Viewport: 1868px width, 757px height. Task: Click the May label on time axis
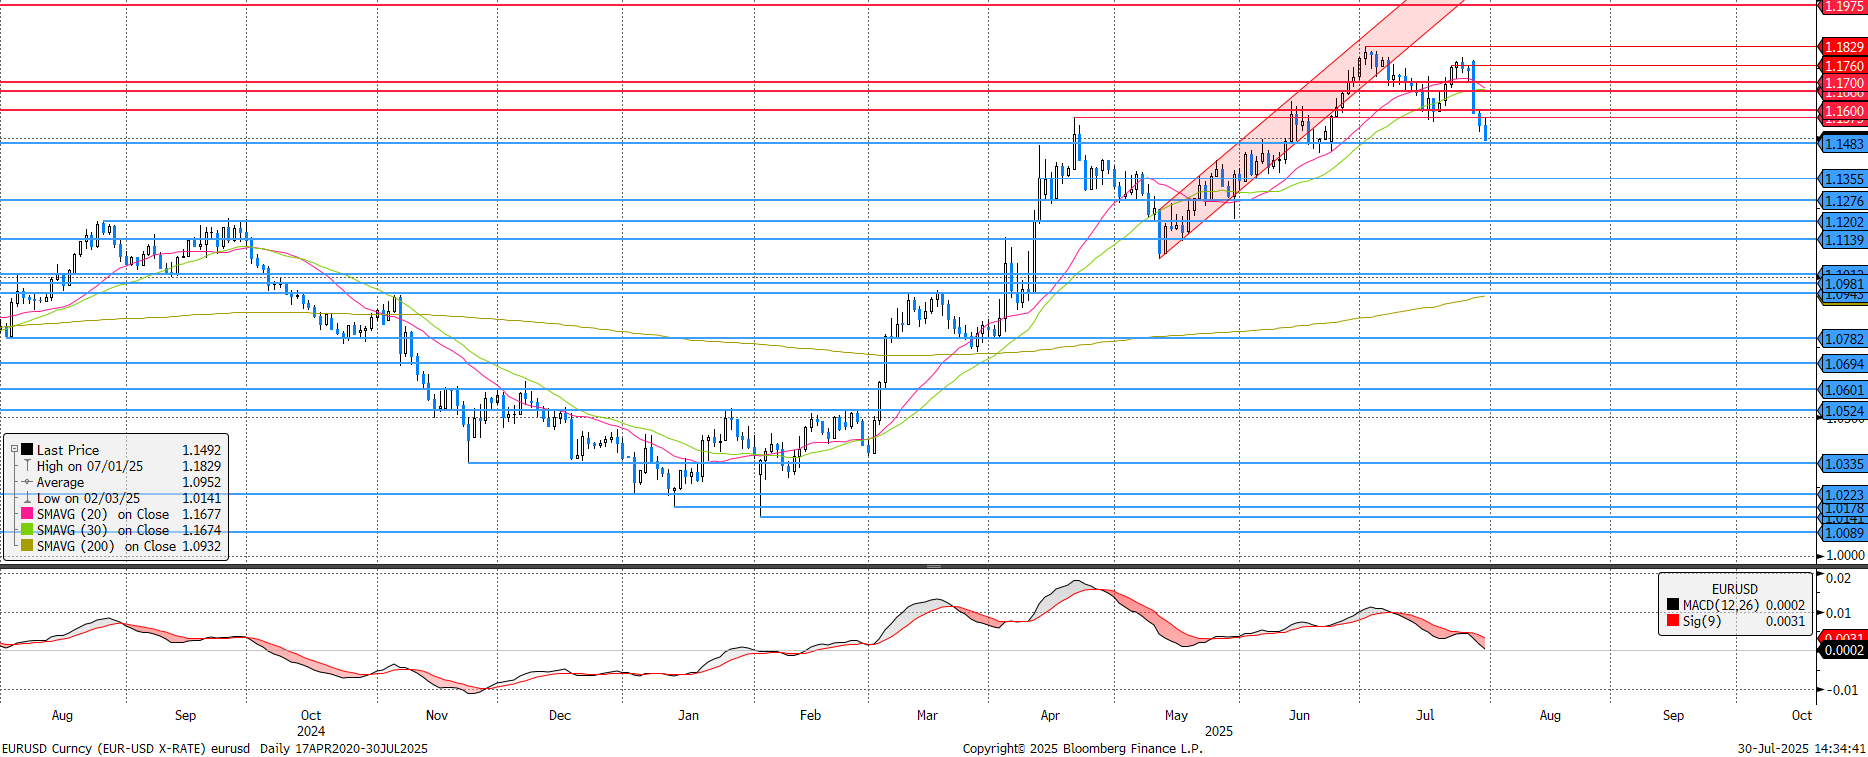point(1176,715)
